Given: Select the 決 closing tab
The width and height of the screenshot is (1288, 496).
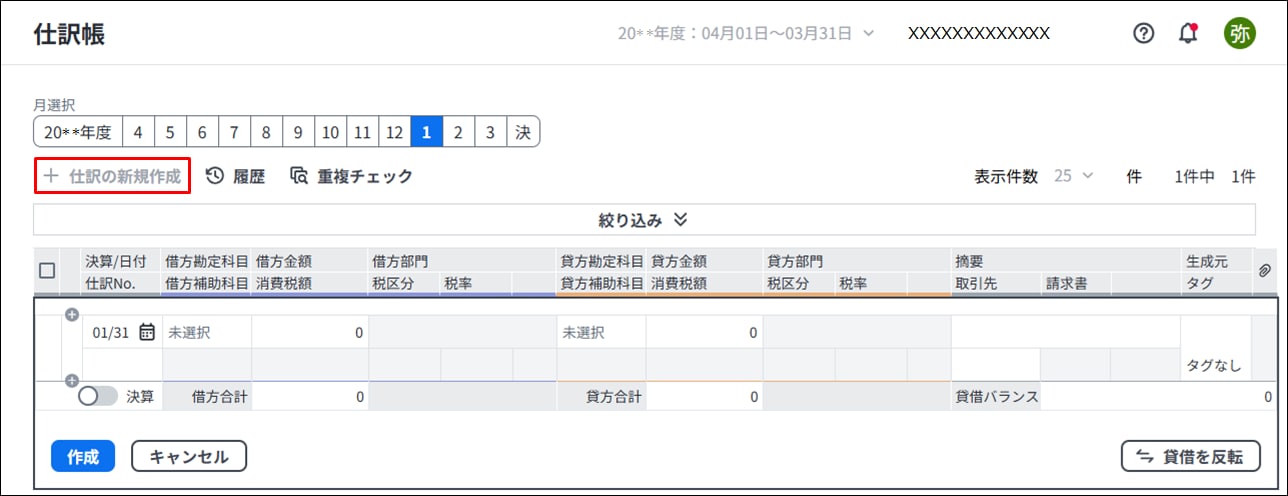Looking at the screenshot, I should tap(523, 132).
